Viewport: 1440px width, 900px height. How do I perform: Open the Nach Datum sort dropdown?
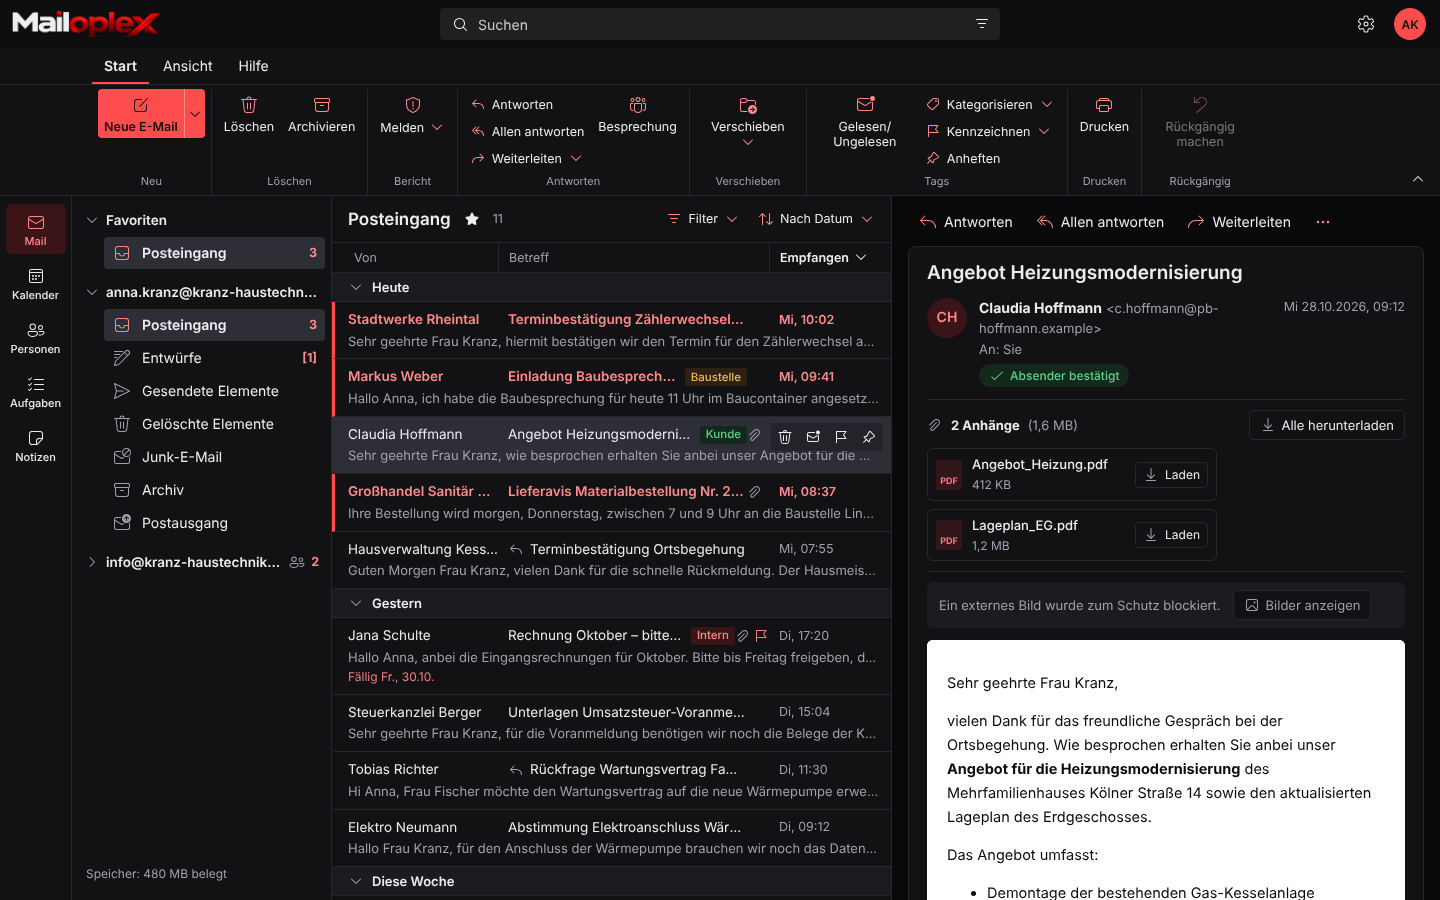pos(816,219)
